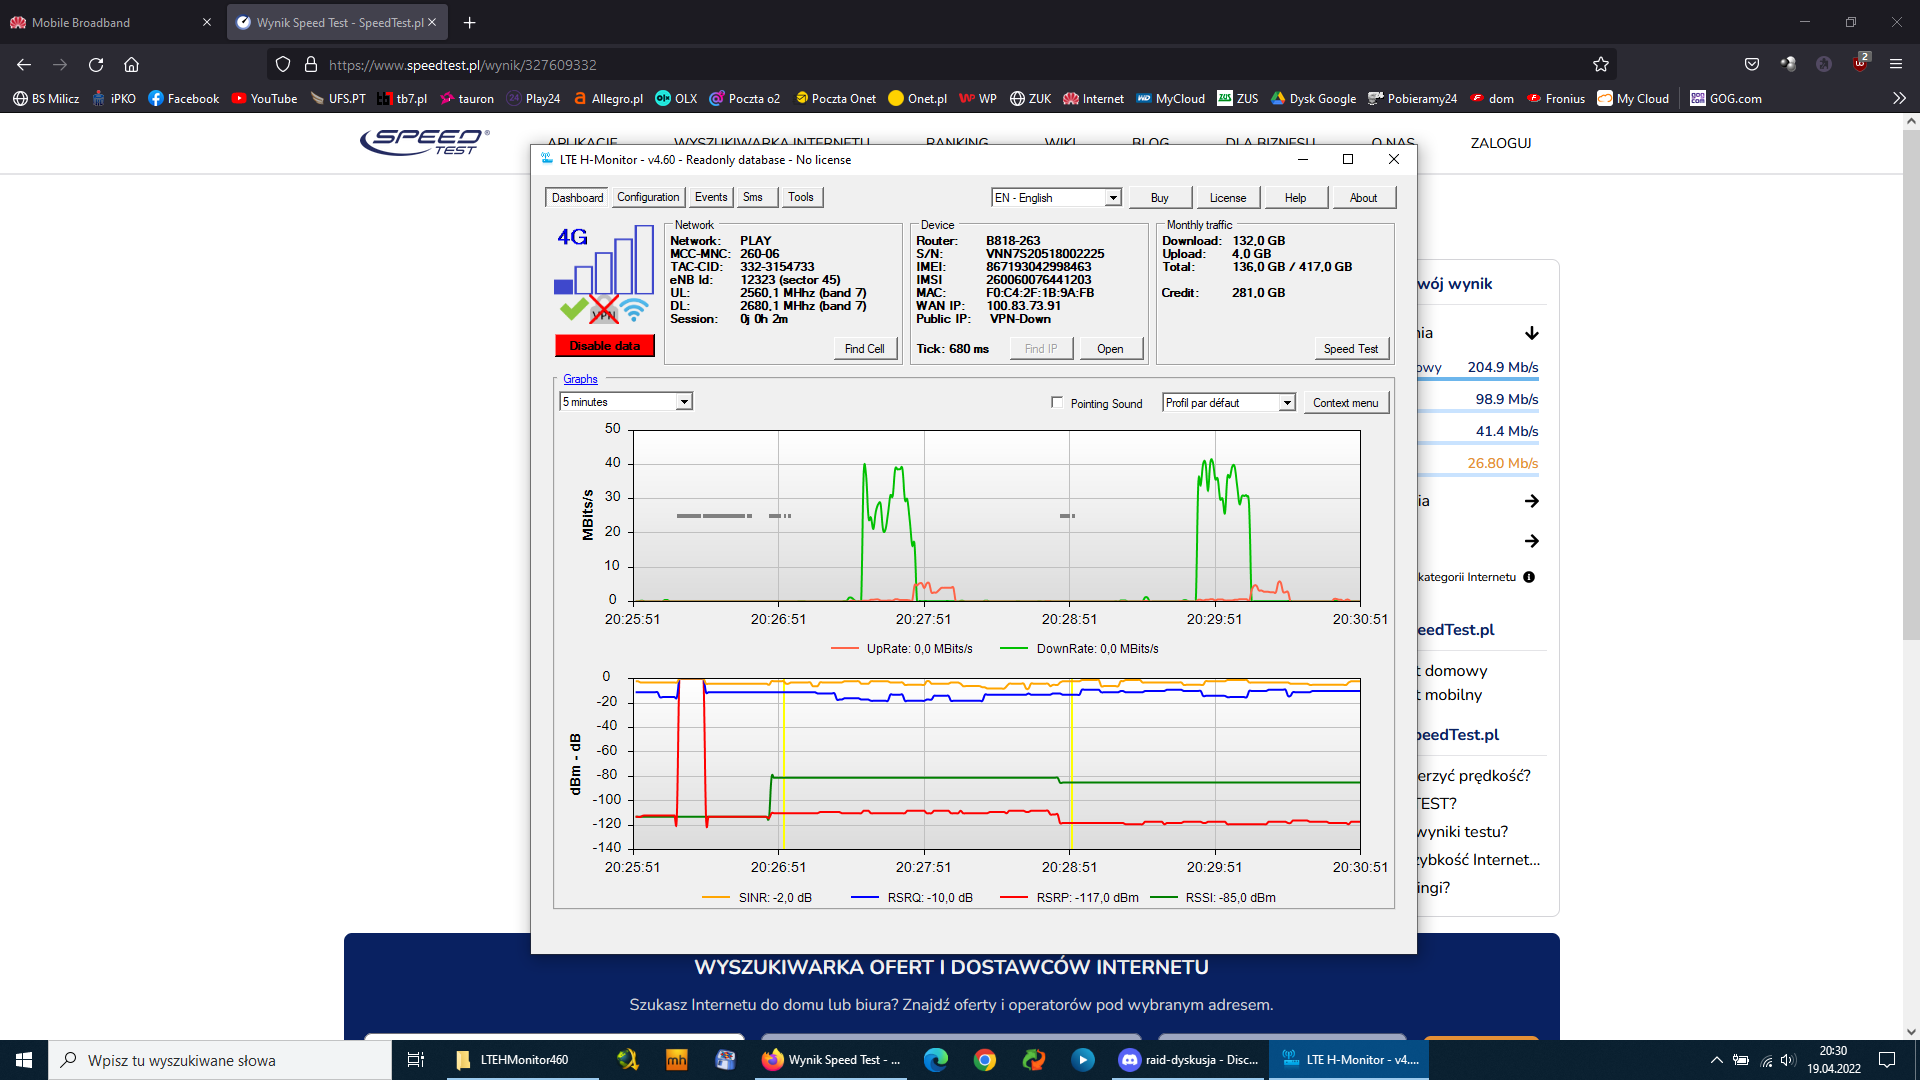Click the Graphs link
The width and height of the screenshot is (1920, 1080).
[x=580, y=379]
